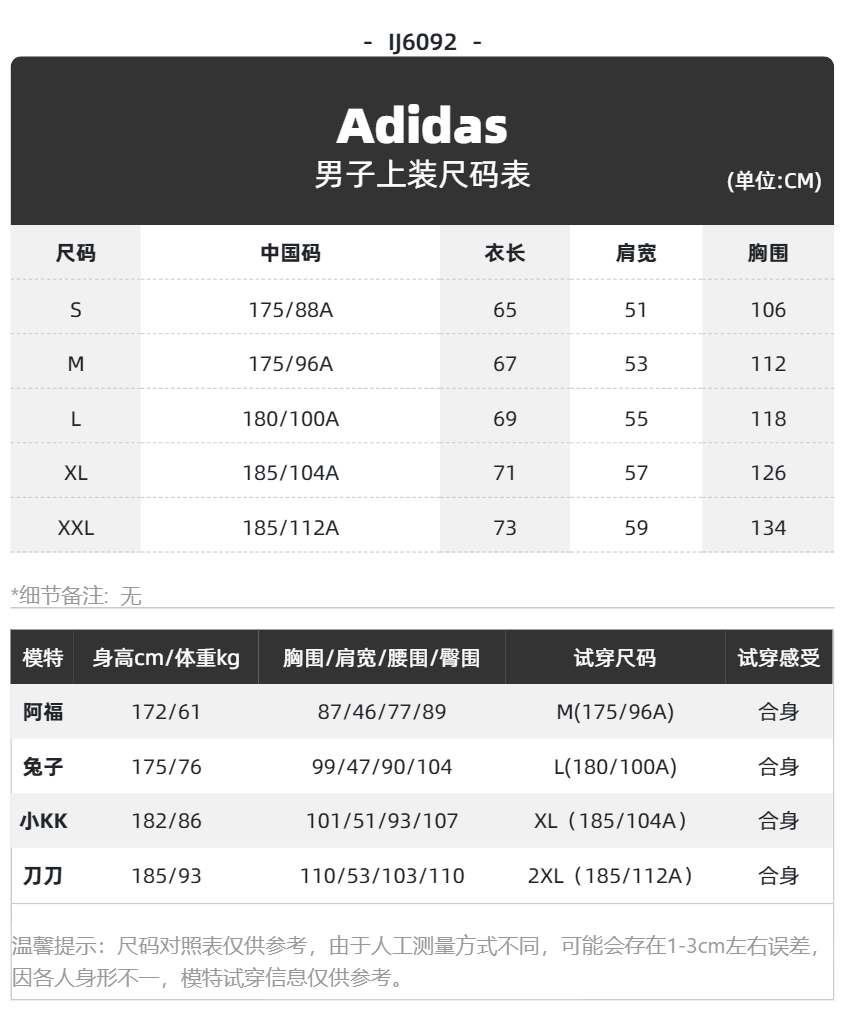Select the XXL size row label
Screen dimensions: 846x1022
click(x=76, y=527)
